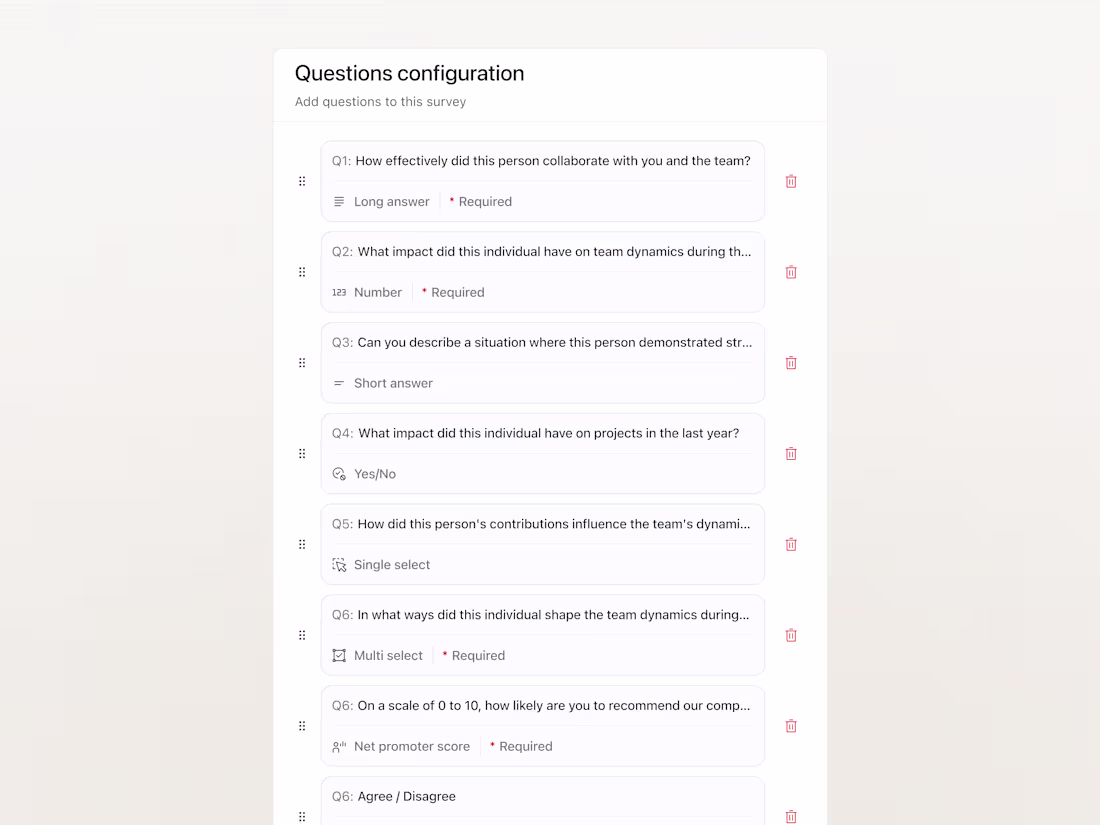Click the Multi select icon on Q6
The image size is (1100, 825).
[339, 655]
